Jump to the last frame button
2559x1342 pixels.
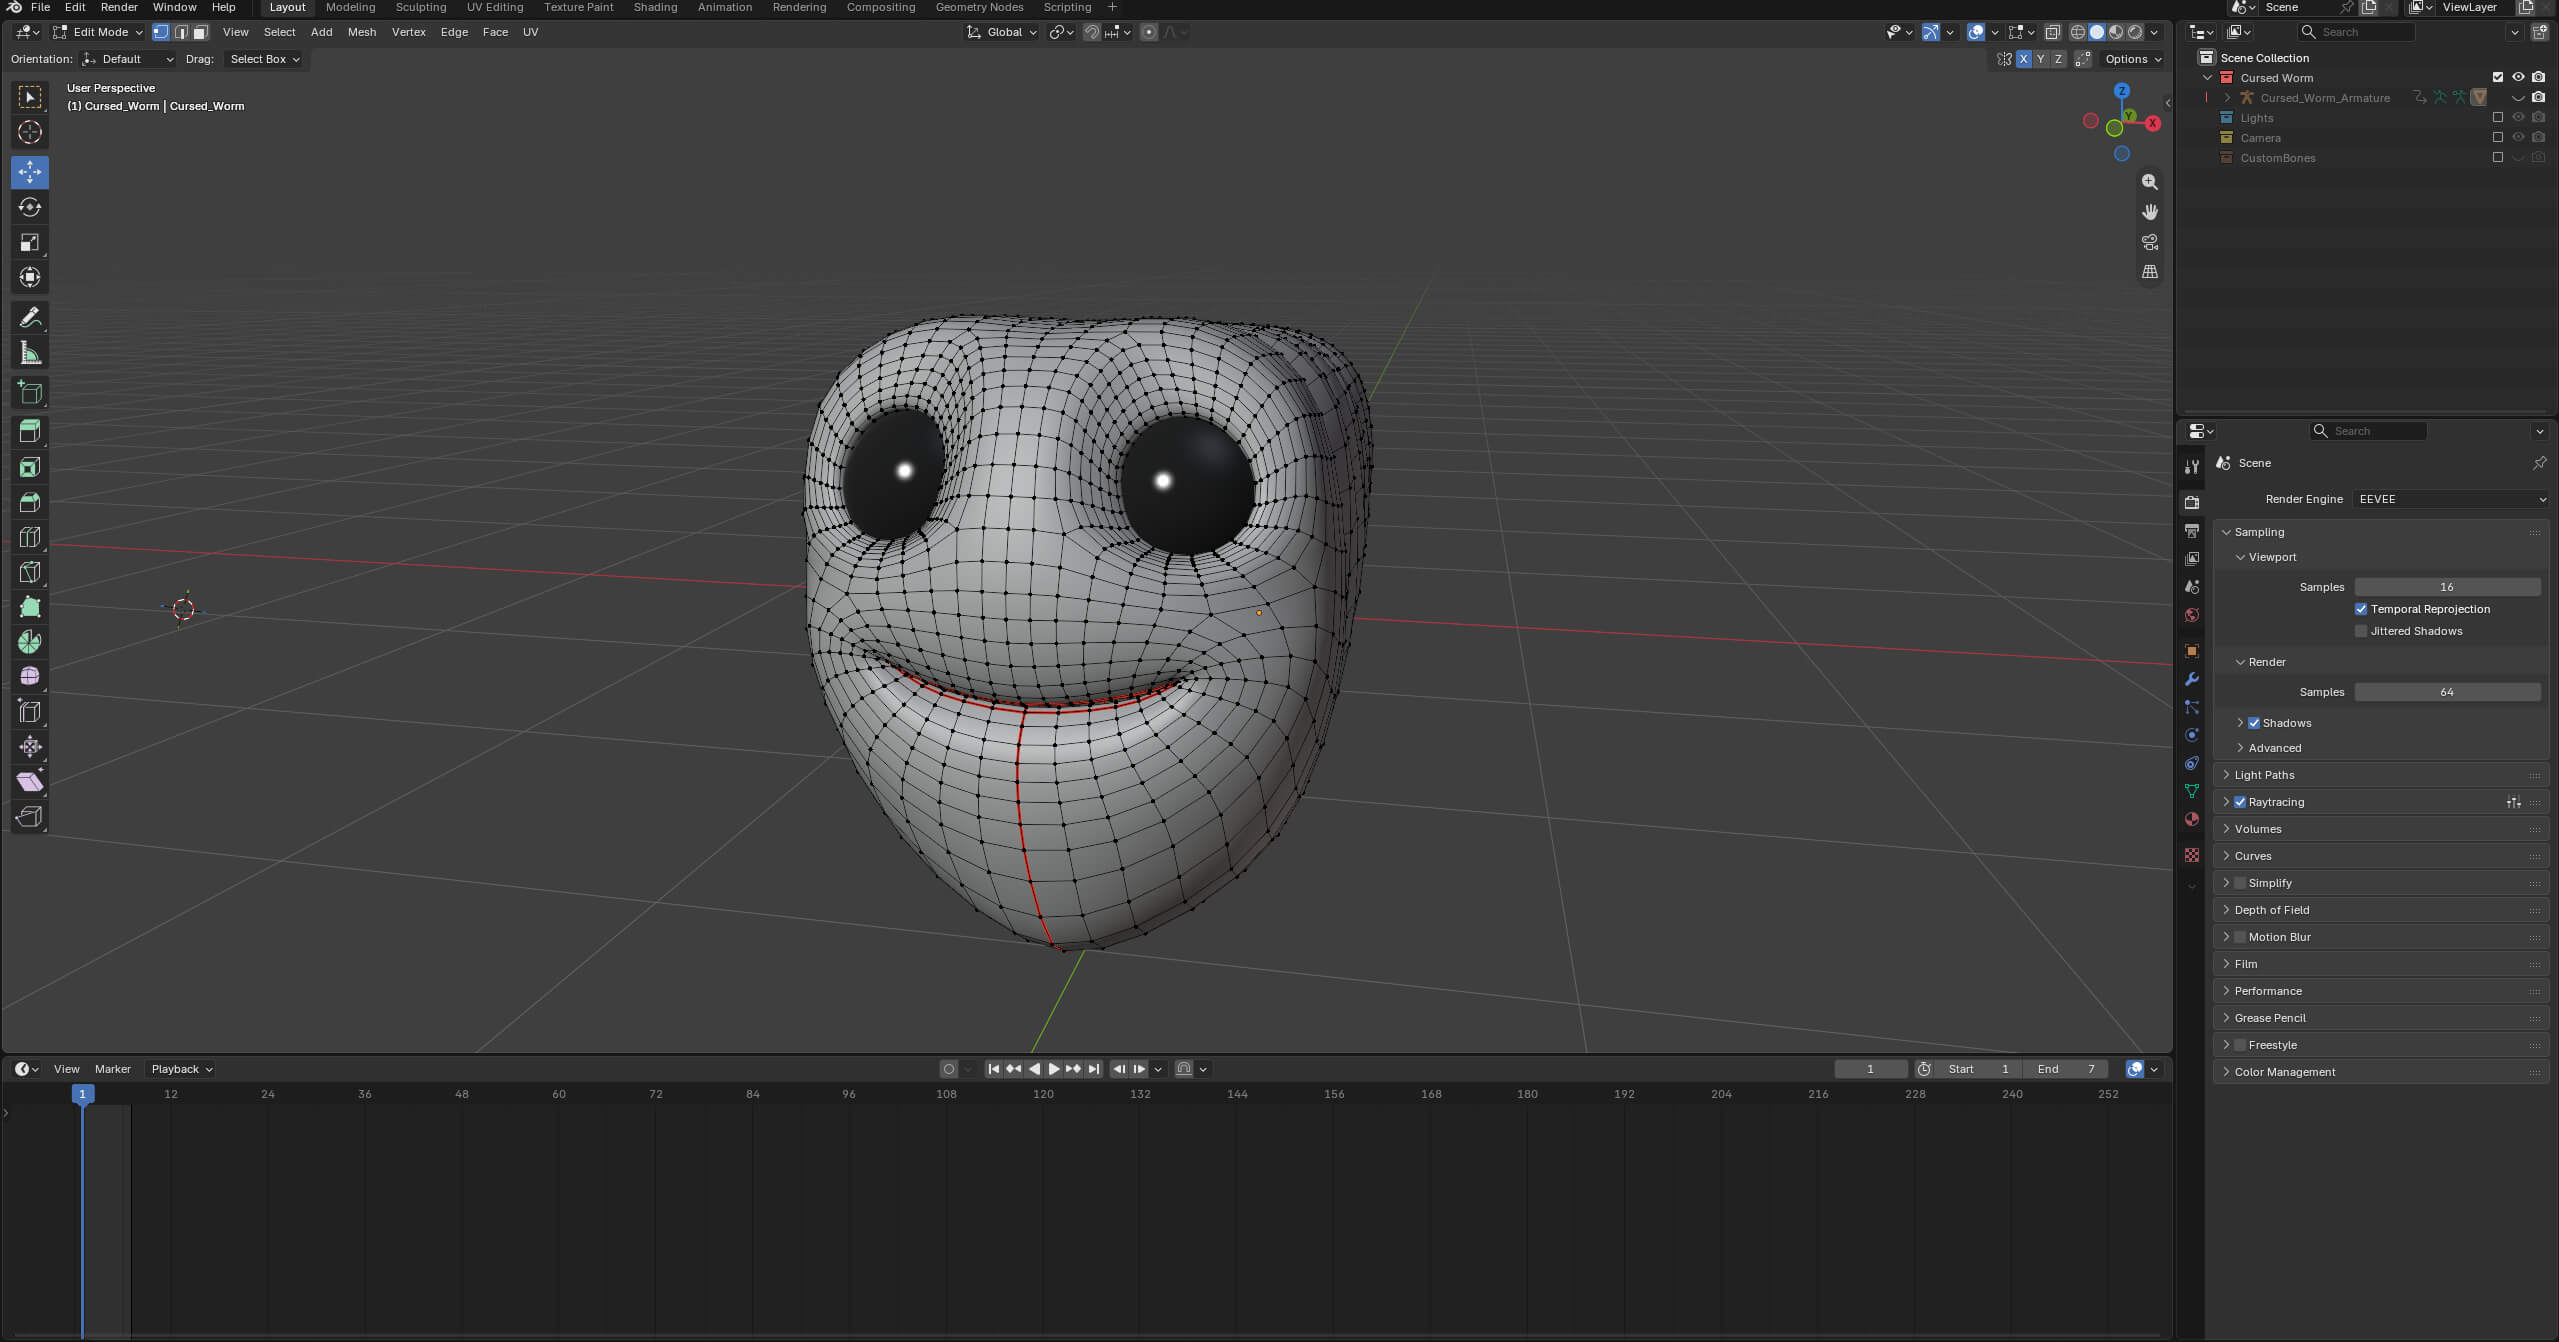click(1093, 1069)
